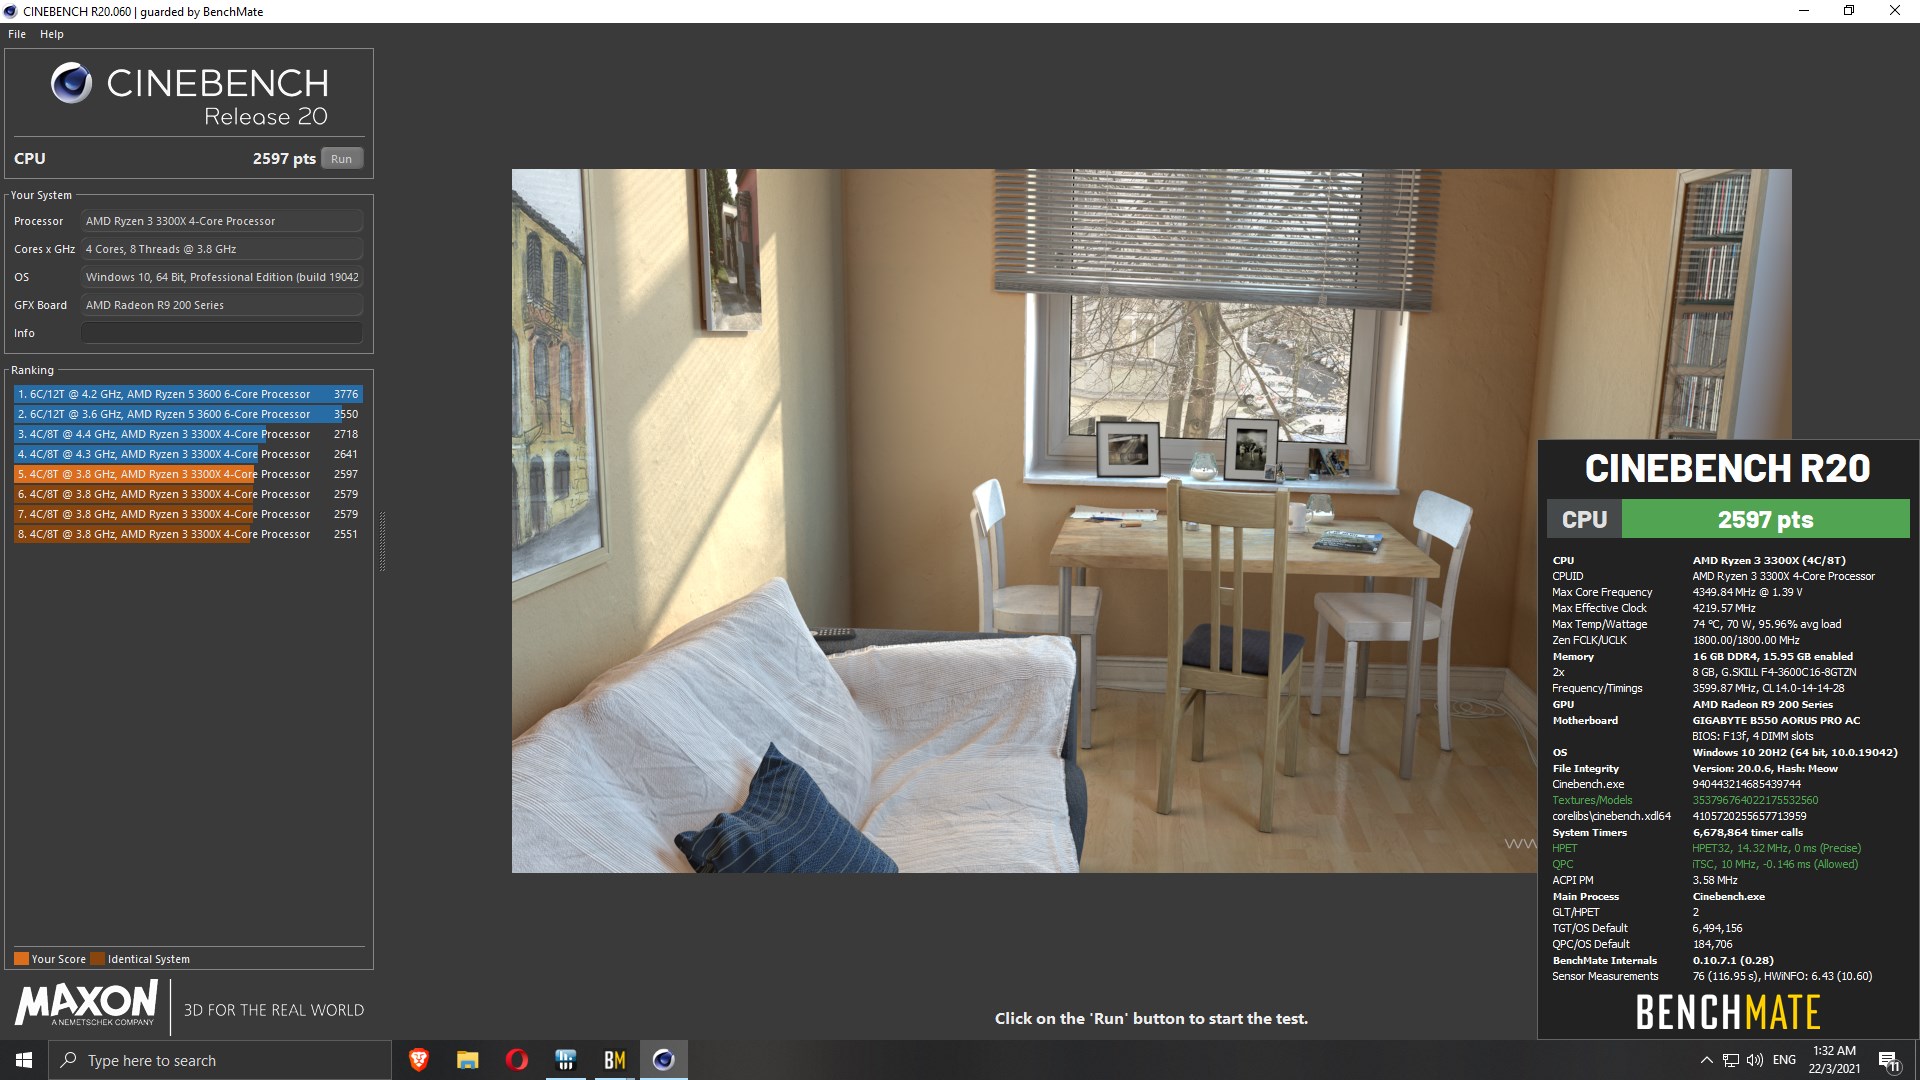Click the Motherboard GIGABYTE B550 AORUS PRO AC text
The width and height of the screenshot is (1920, 1080).
[1776, 720]
